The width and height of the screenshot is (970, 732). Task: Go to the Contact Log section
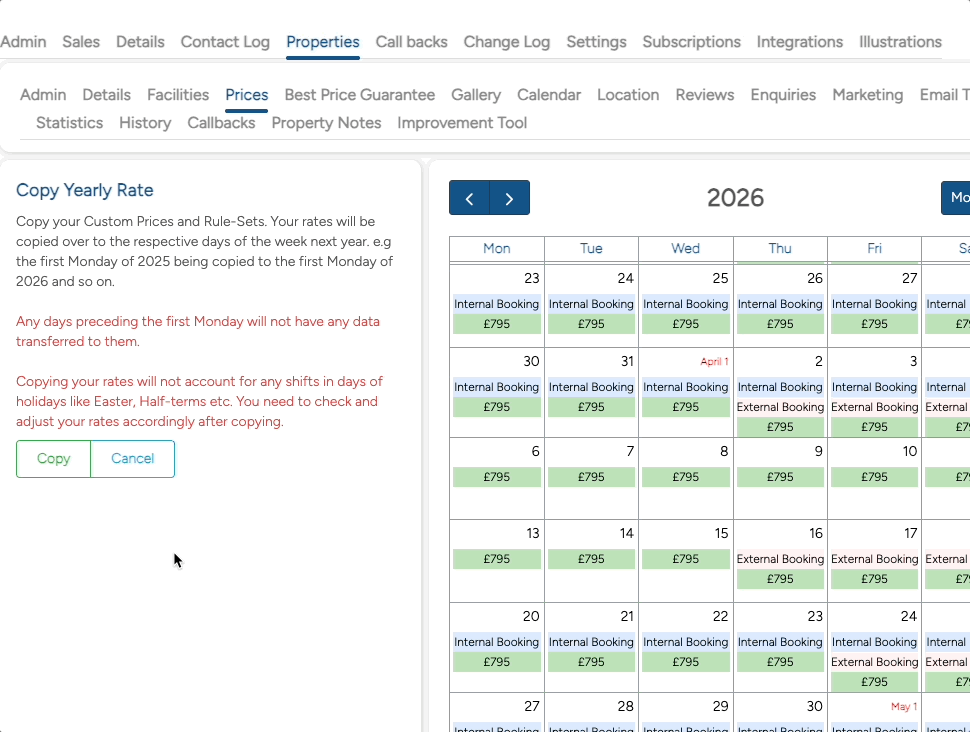click(225, 42)
